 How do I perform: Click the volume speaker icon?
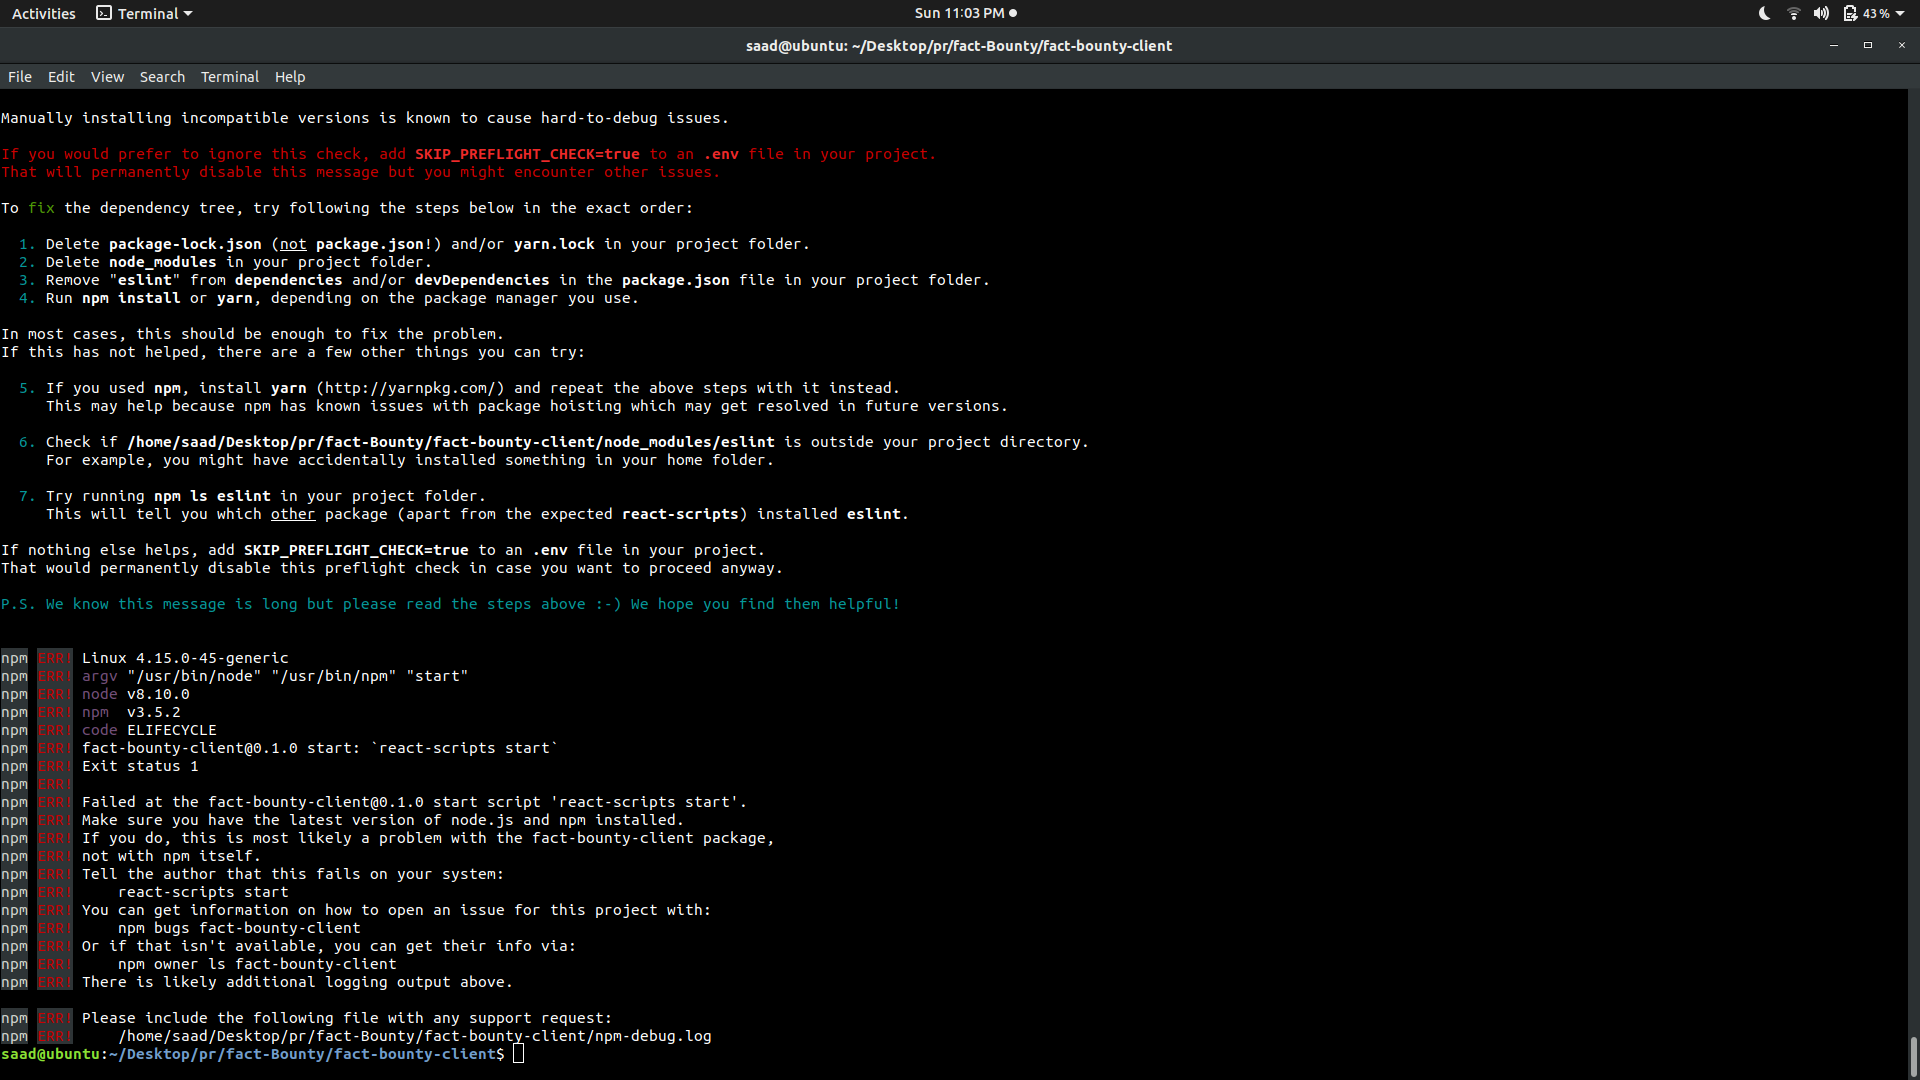(x=1821, y=13)
